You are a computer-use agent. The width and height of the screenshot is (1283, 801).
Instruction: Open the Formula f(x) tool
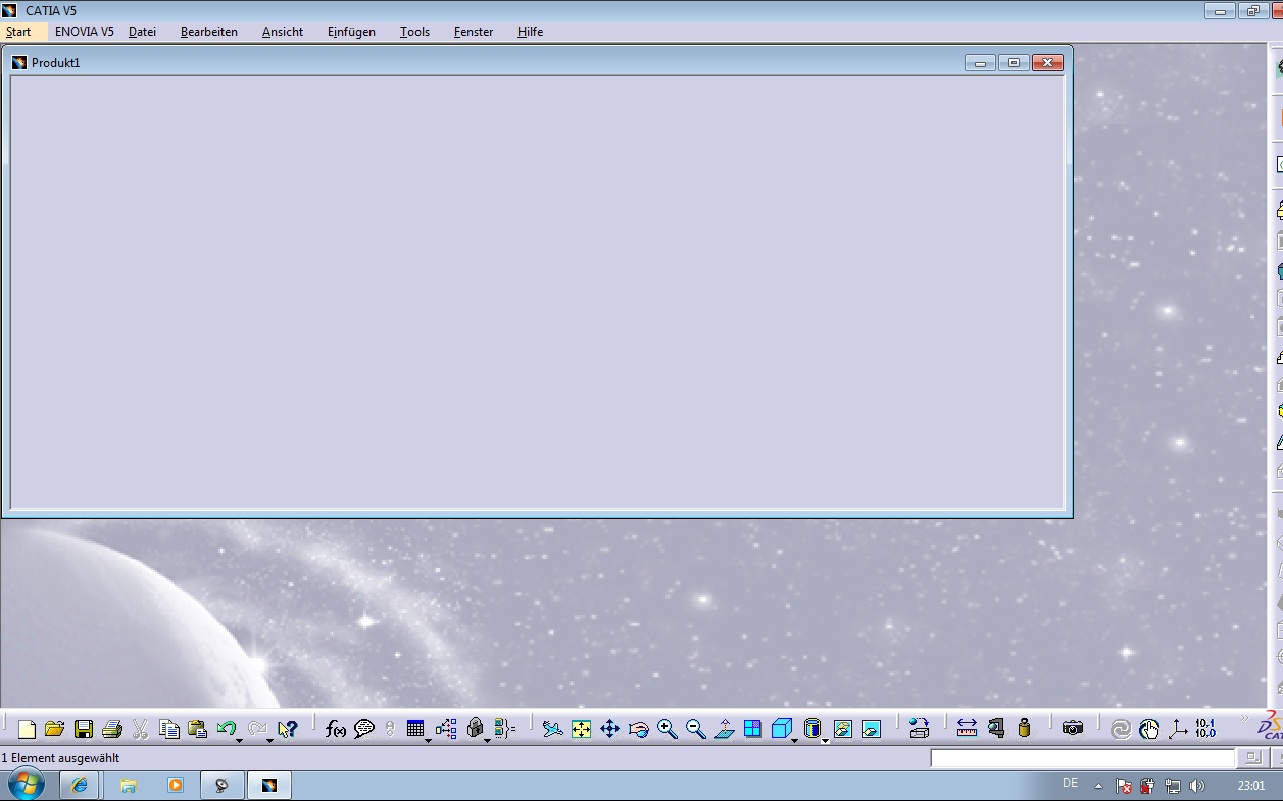(x=336, y=729)
